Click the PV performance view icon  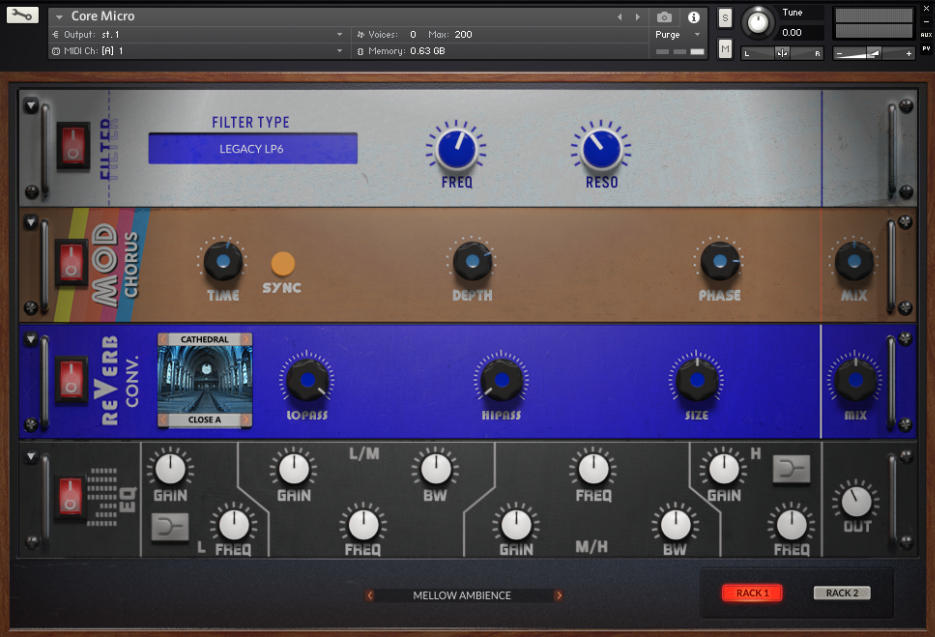tap(927, 46)
